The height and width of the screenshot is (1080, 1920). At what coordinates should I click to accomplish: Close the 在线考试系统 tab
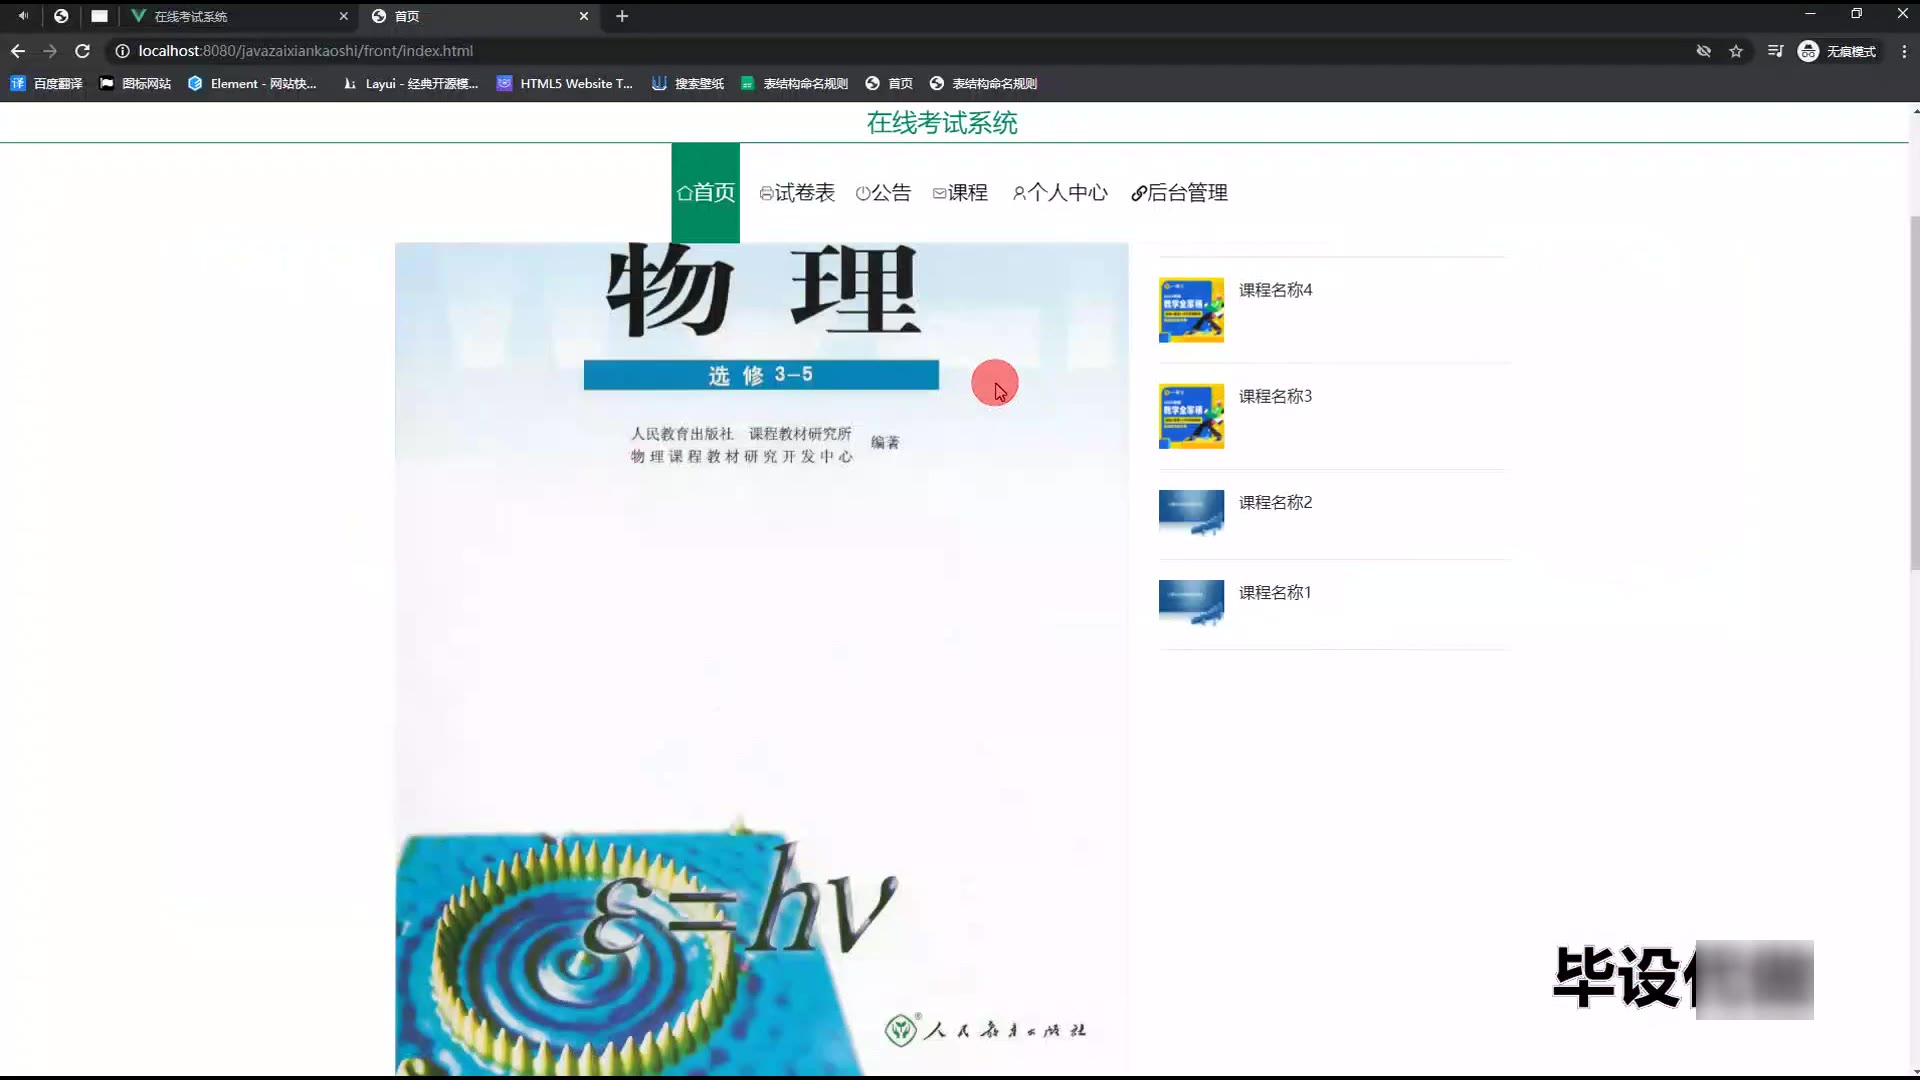(343, 16)
